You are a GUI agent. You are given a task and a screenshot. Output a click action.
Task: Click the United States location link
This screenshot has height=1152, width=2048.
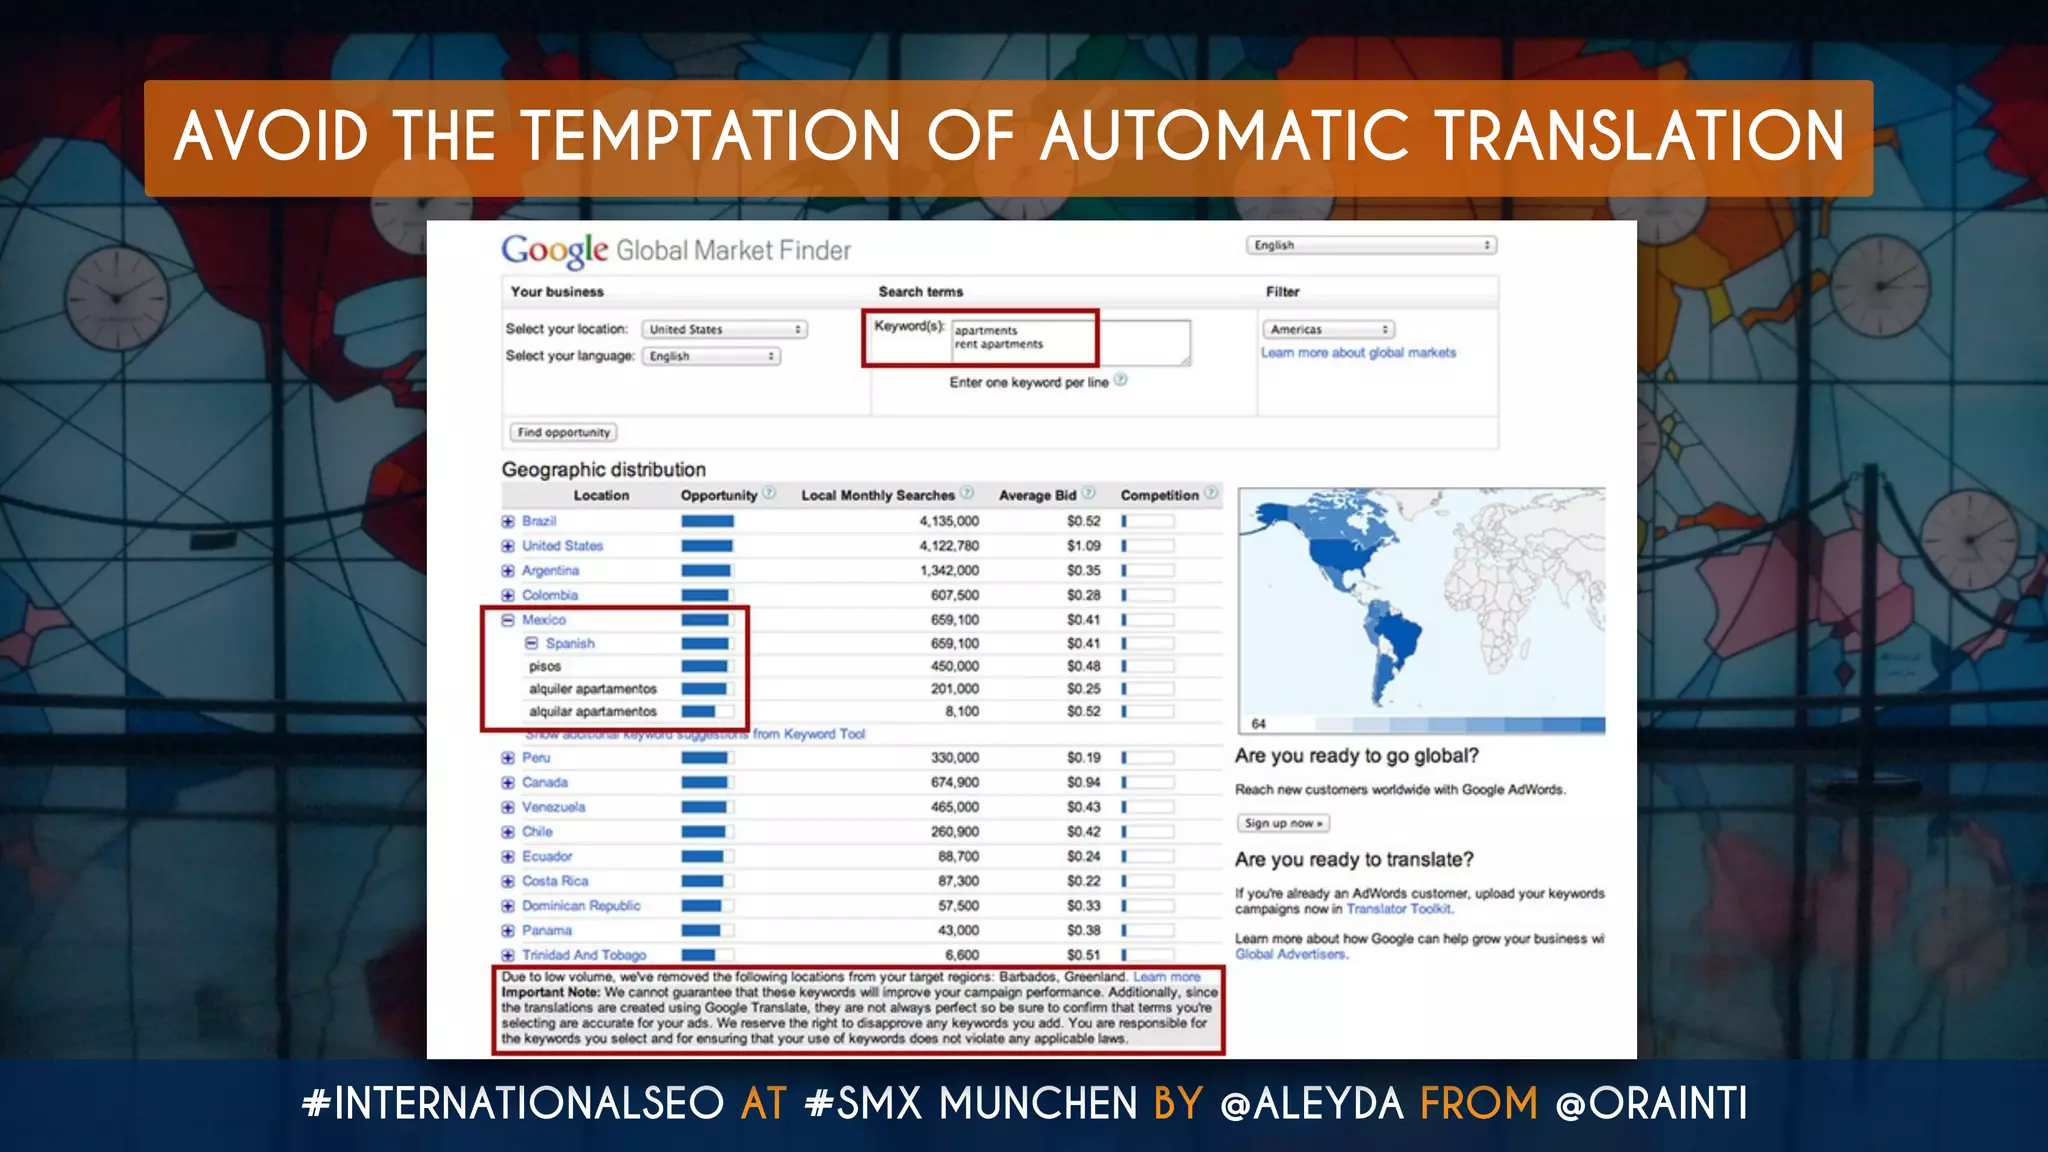(x=562, y=546)
